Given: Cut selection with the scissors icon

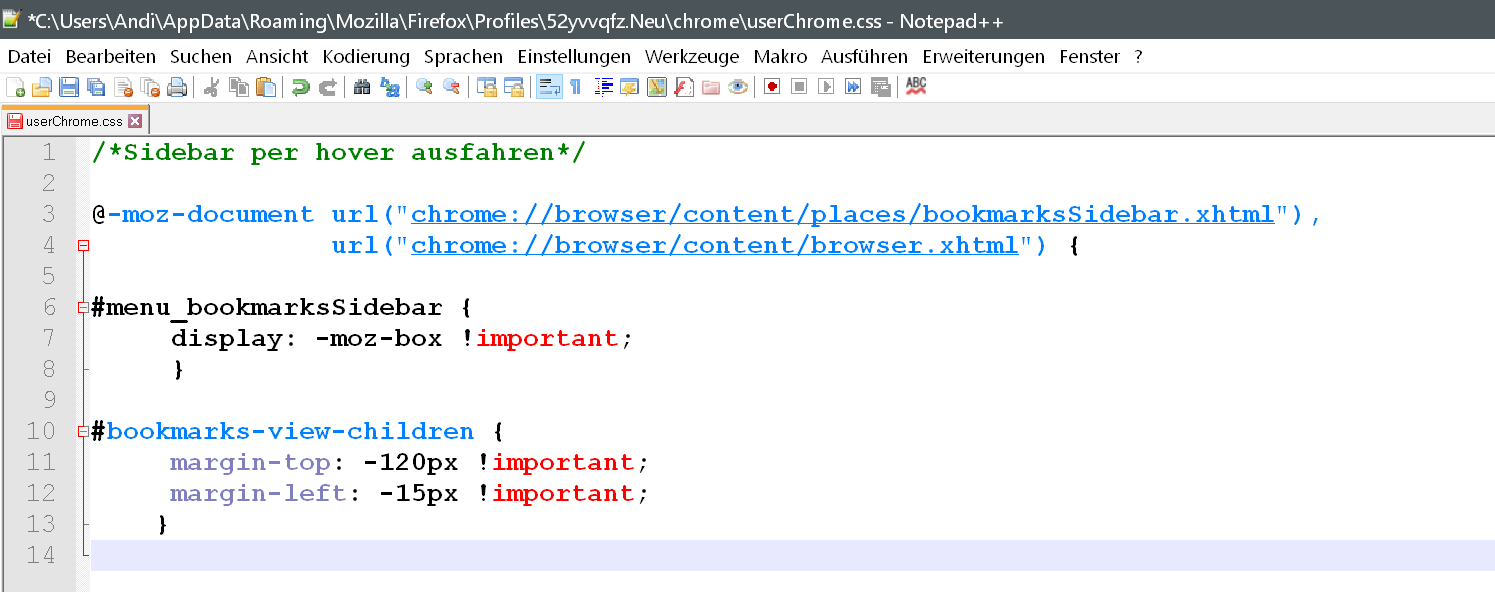Looking at the screenshot, I should point(211,87).
